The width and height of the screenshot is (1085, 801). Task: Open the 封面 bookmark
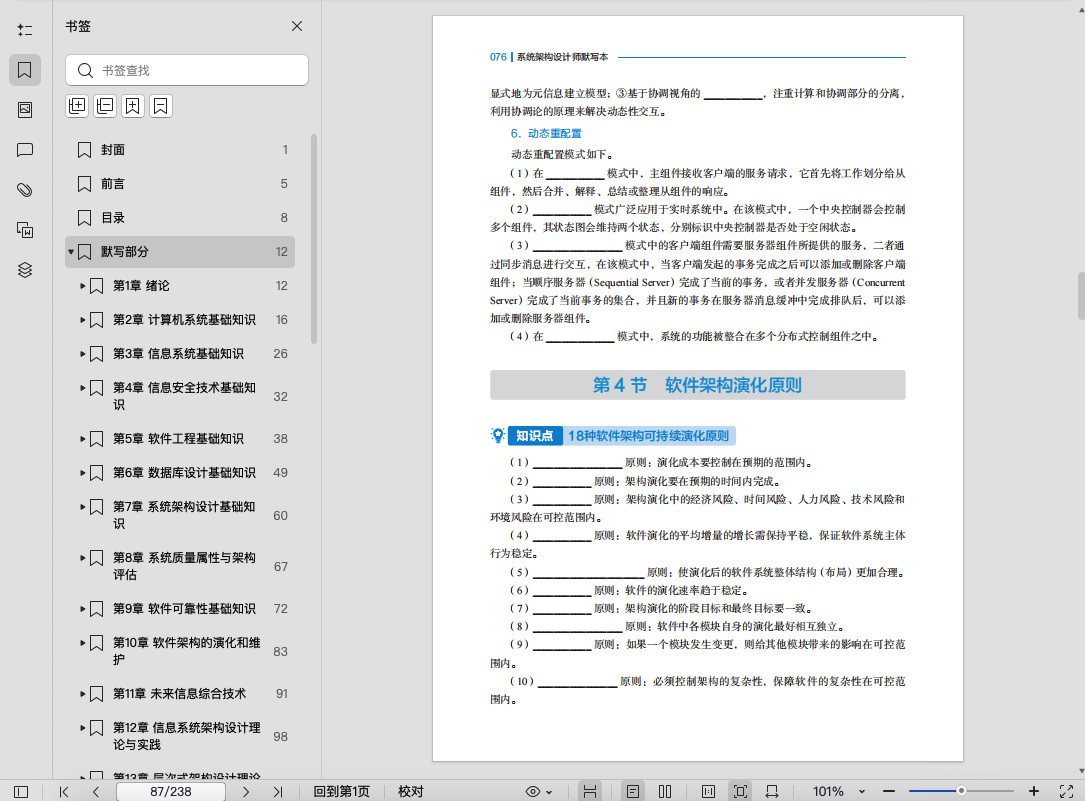(x=180, y=150)
